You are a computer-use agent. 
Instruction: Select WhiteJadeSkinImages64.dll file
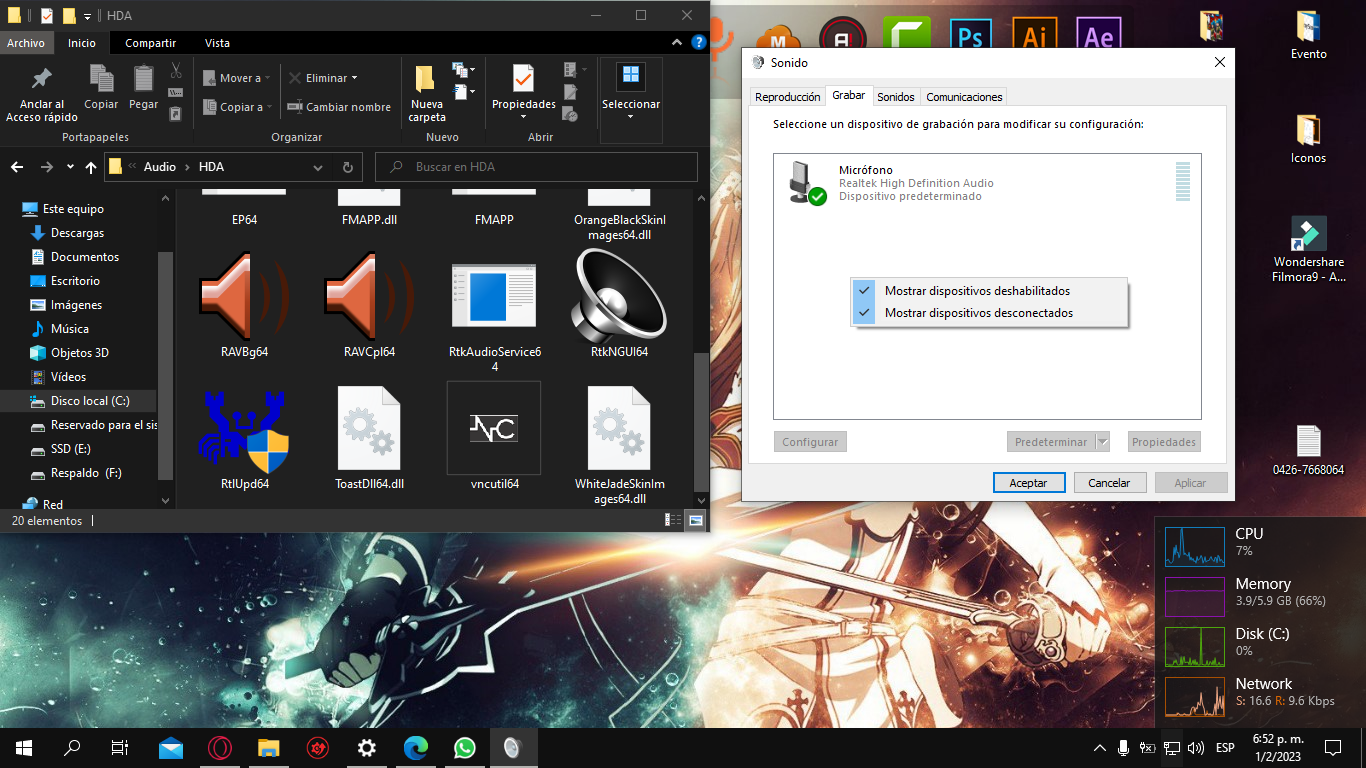pyautogui.click(x=620, y=444)
